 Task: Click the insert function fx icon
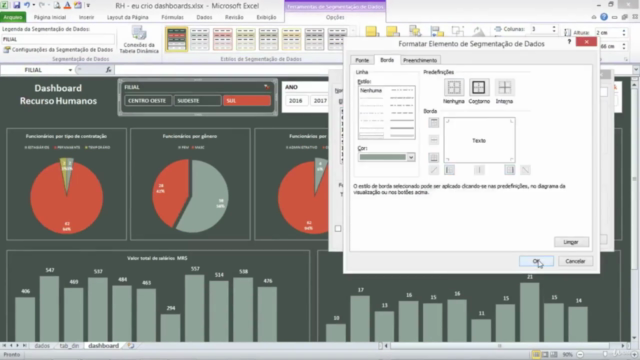click(x=109, y=70)
